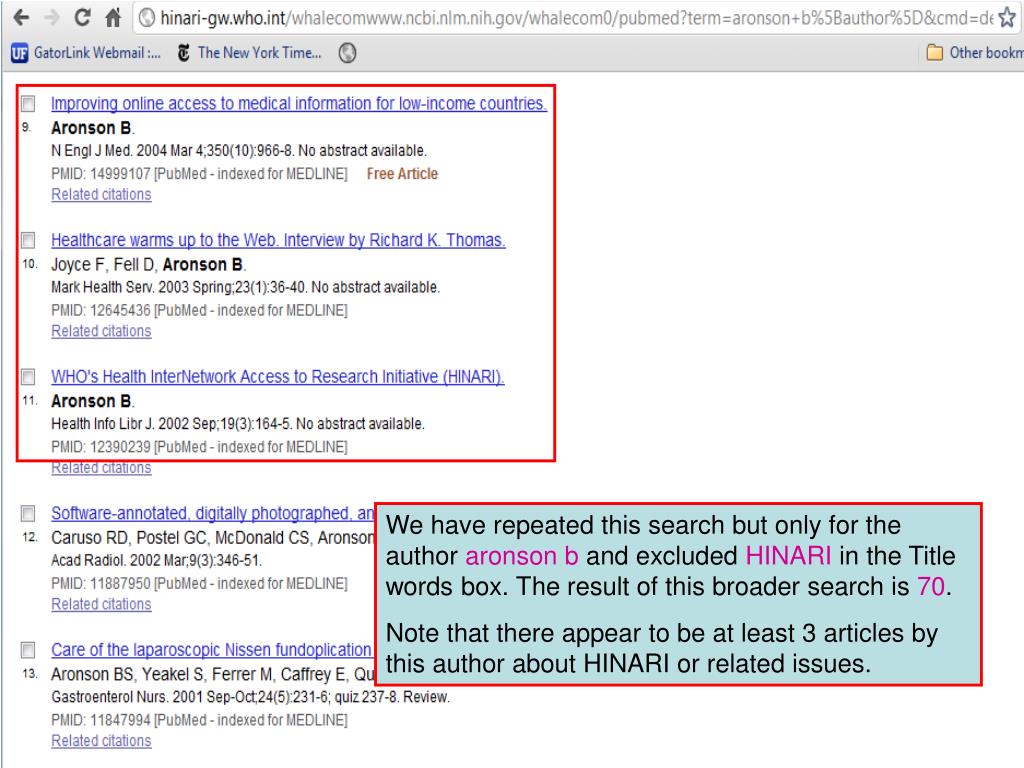
Task: Open 'Healthcare warms up to the Web' article
Action: (278, 240)
